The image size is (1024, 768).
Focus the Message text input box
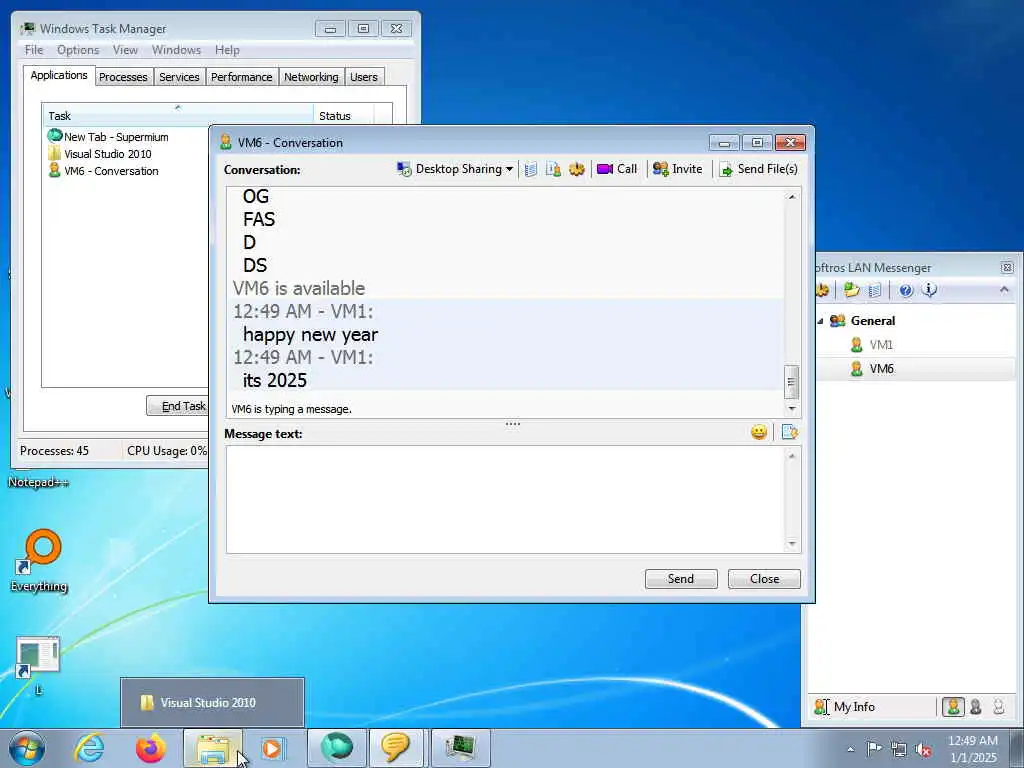(x=506, y=500)
